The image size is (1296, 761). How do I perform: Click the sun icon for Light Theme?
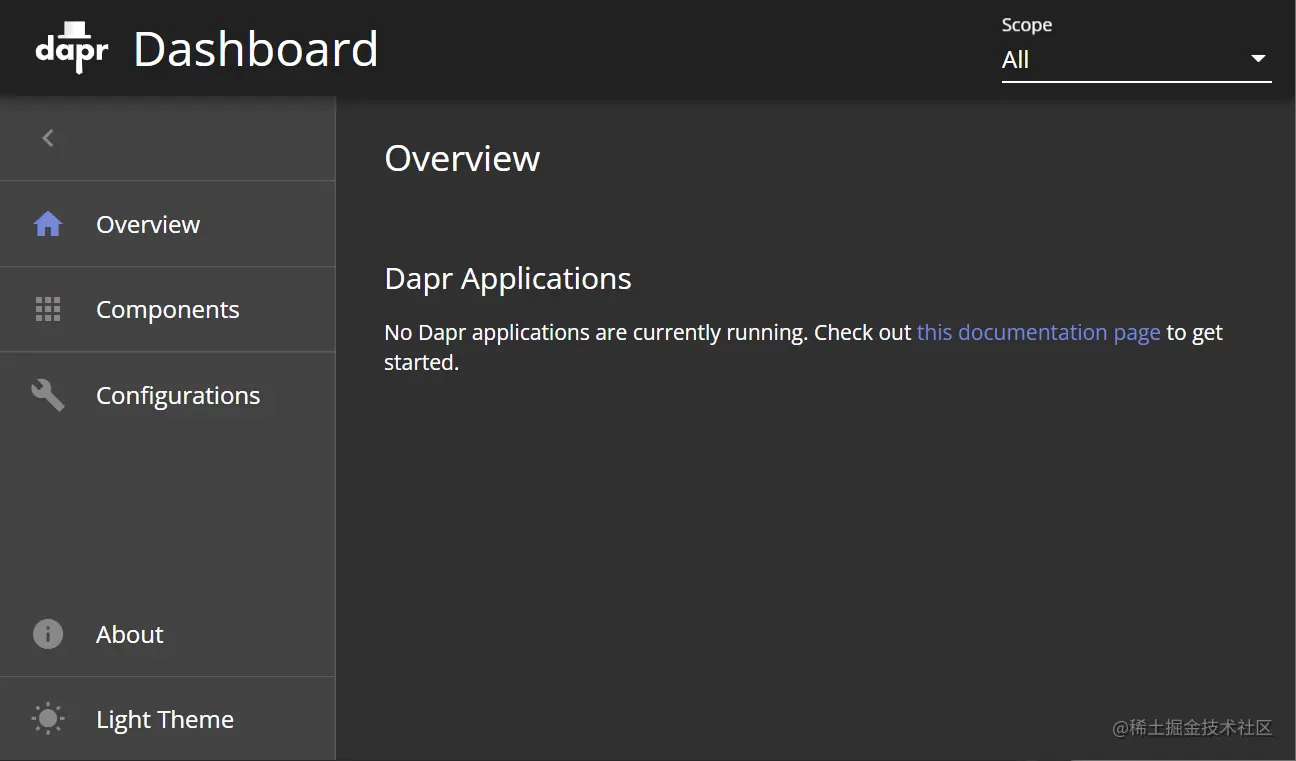[x=48, y=719]
